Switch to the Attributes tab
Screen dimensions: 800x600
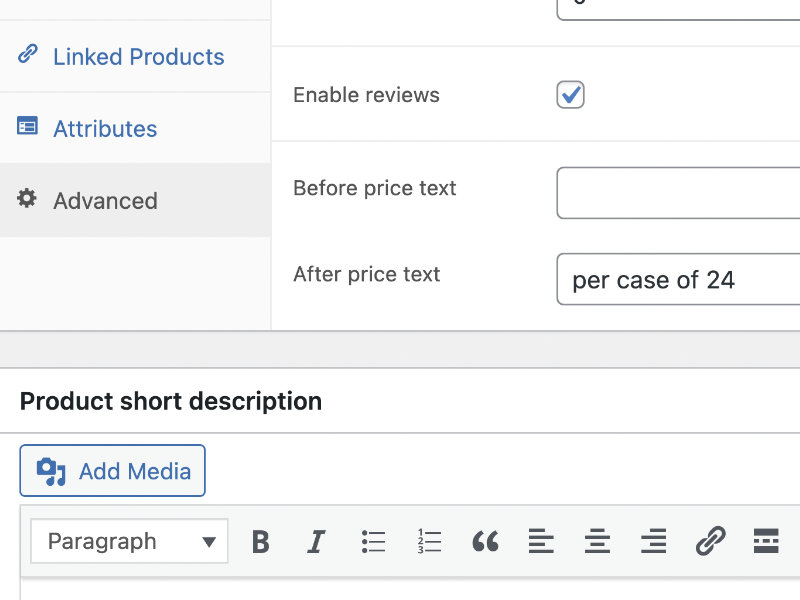pos(104,128)
